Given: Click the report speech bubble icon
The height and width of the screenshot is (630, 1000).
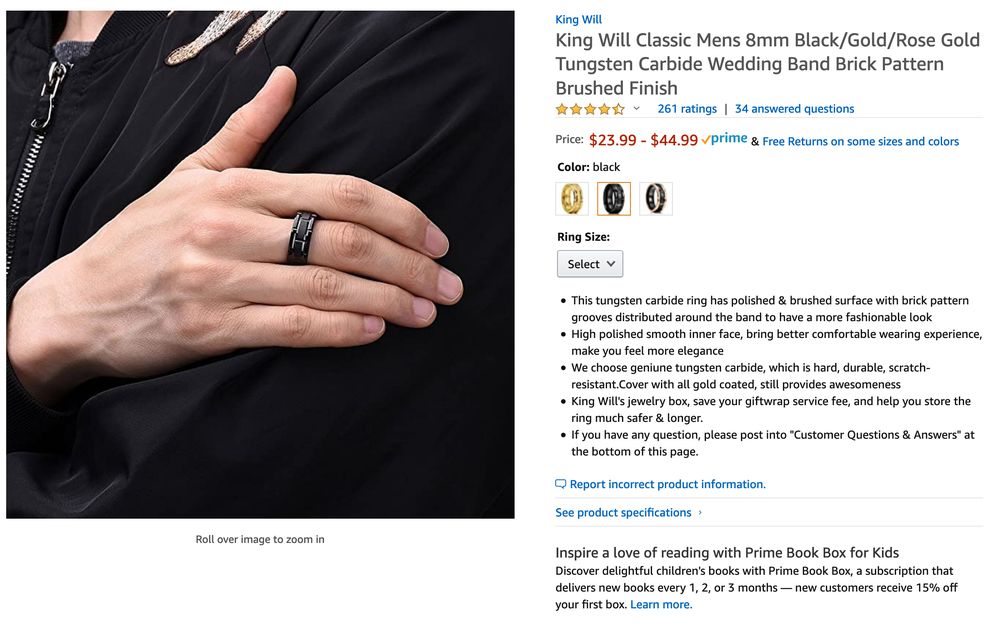Looking at the screenshot, I should pos(561,484).
